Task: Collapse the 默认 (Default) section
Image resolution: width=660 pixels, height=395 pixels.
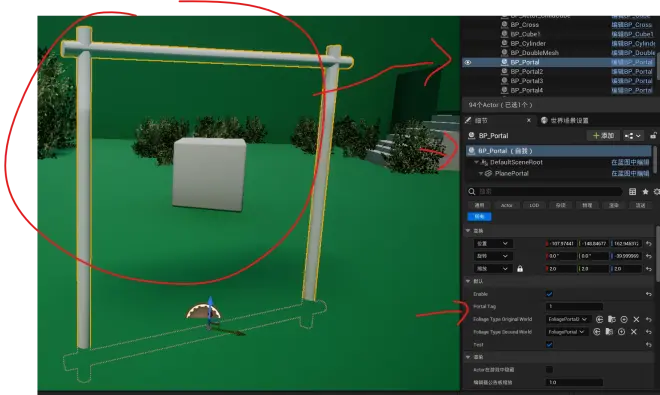Action: click(468, 281)
